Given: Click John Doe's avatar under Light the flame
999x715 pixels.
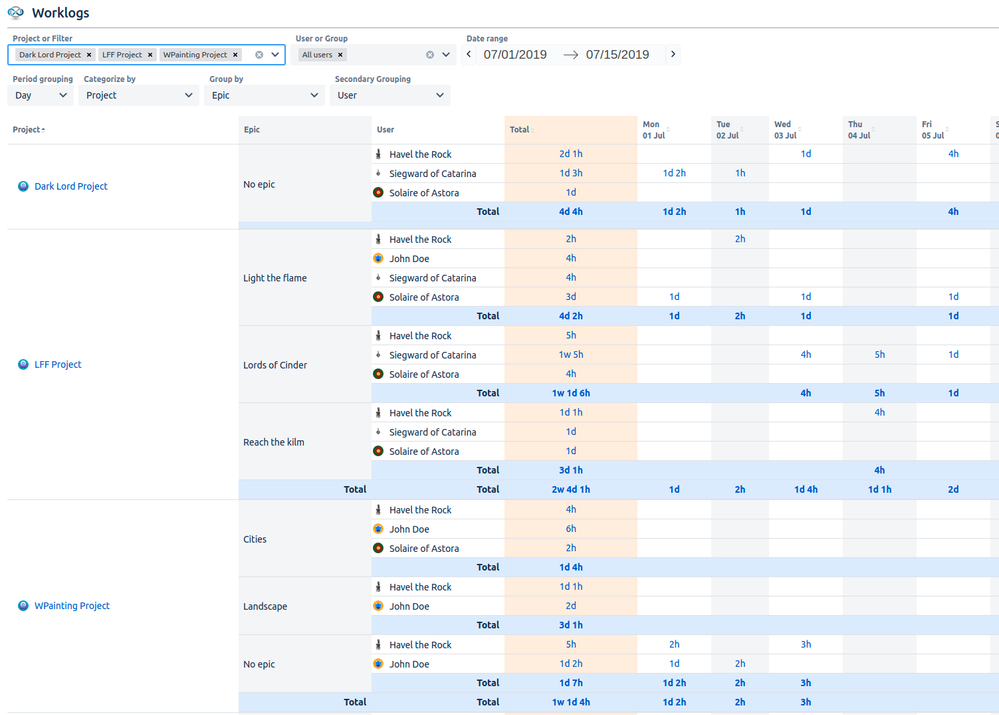Looking at the screenshot, I should coord(378,258).
